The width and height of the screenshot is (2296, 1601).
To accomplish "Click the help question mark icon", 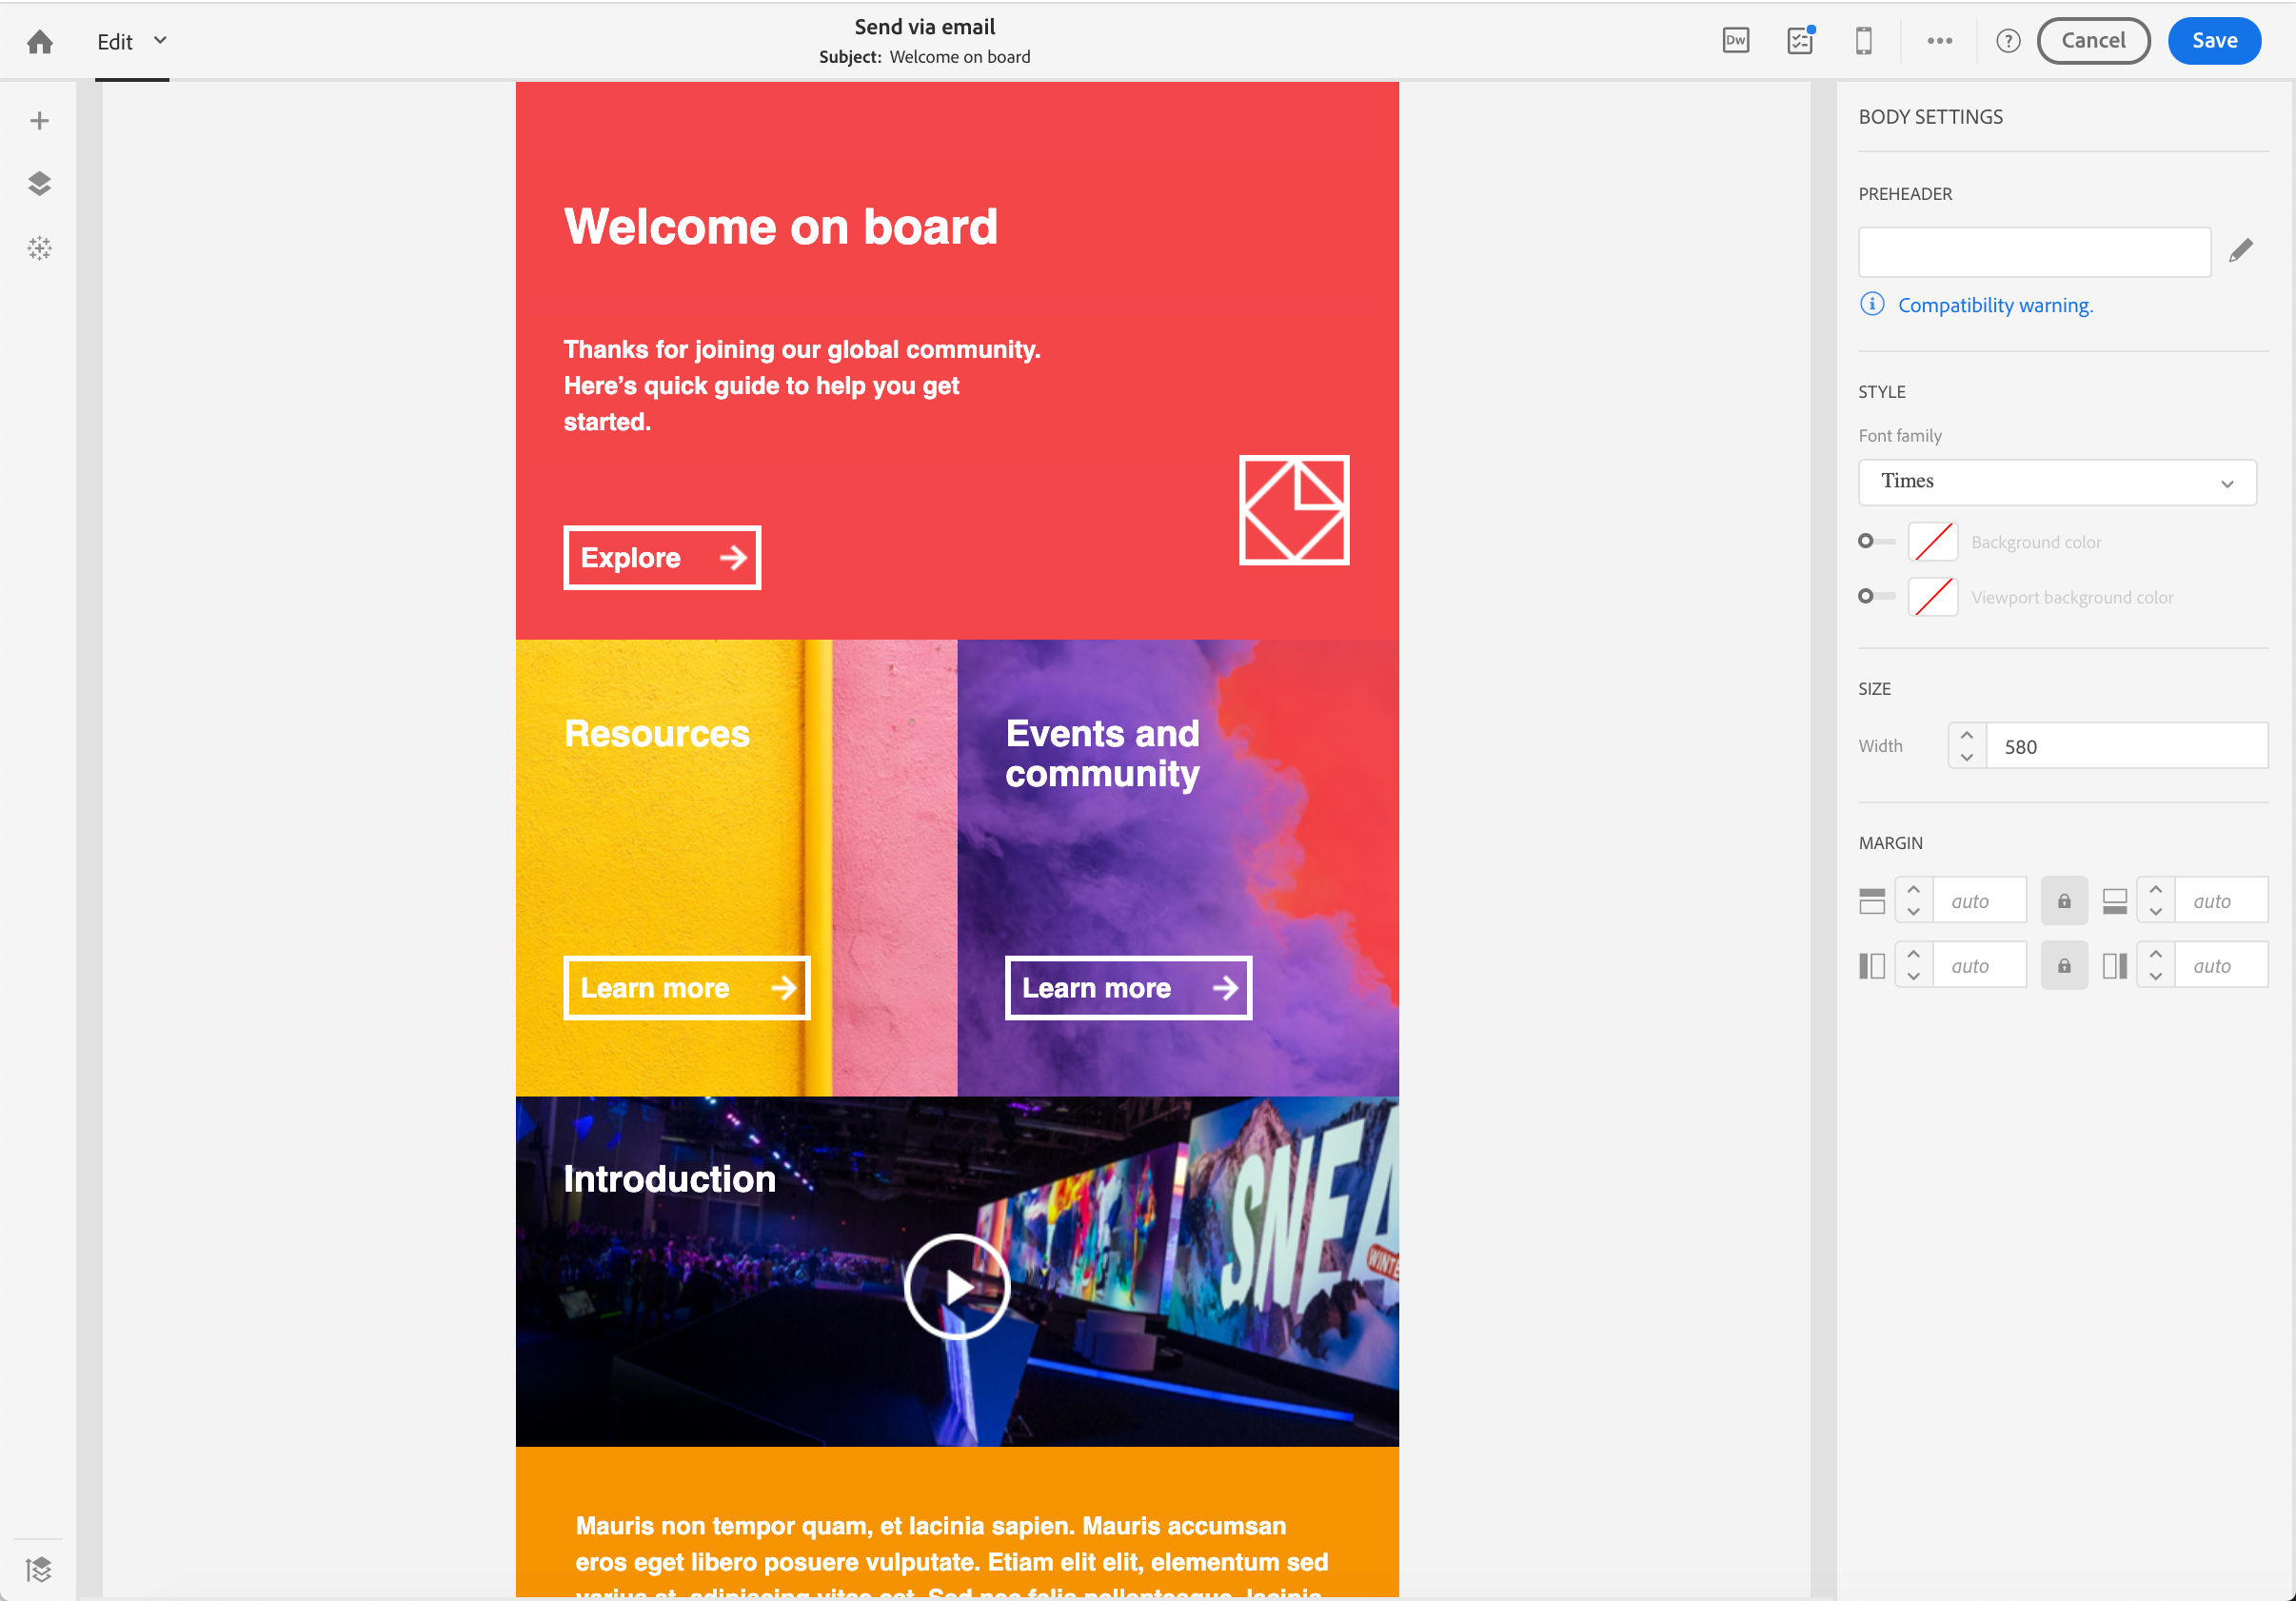I will [2008, 41].
